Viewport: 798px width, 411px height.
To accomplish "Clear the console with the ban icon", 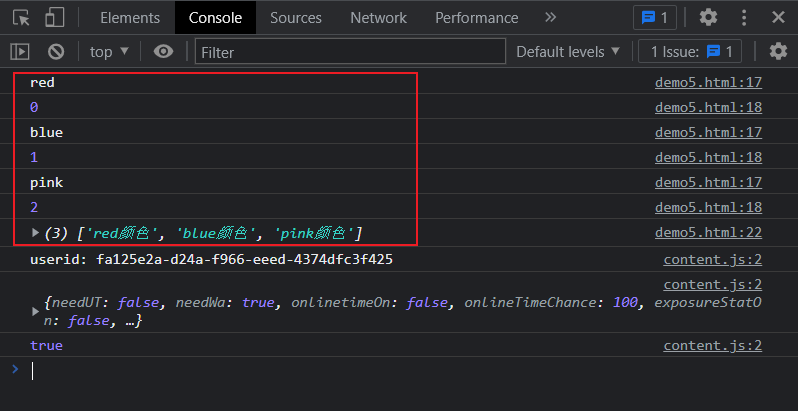I will click(56, 52).
